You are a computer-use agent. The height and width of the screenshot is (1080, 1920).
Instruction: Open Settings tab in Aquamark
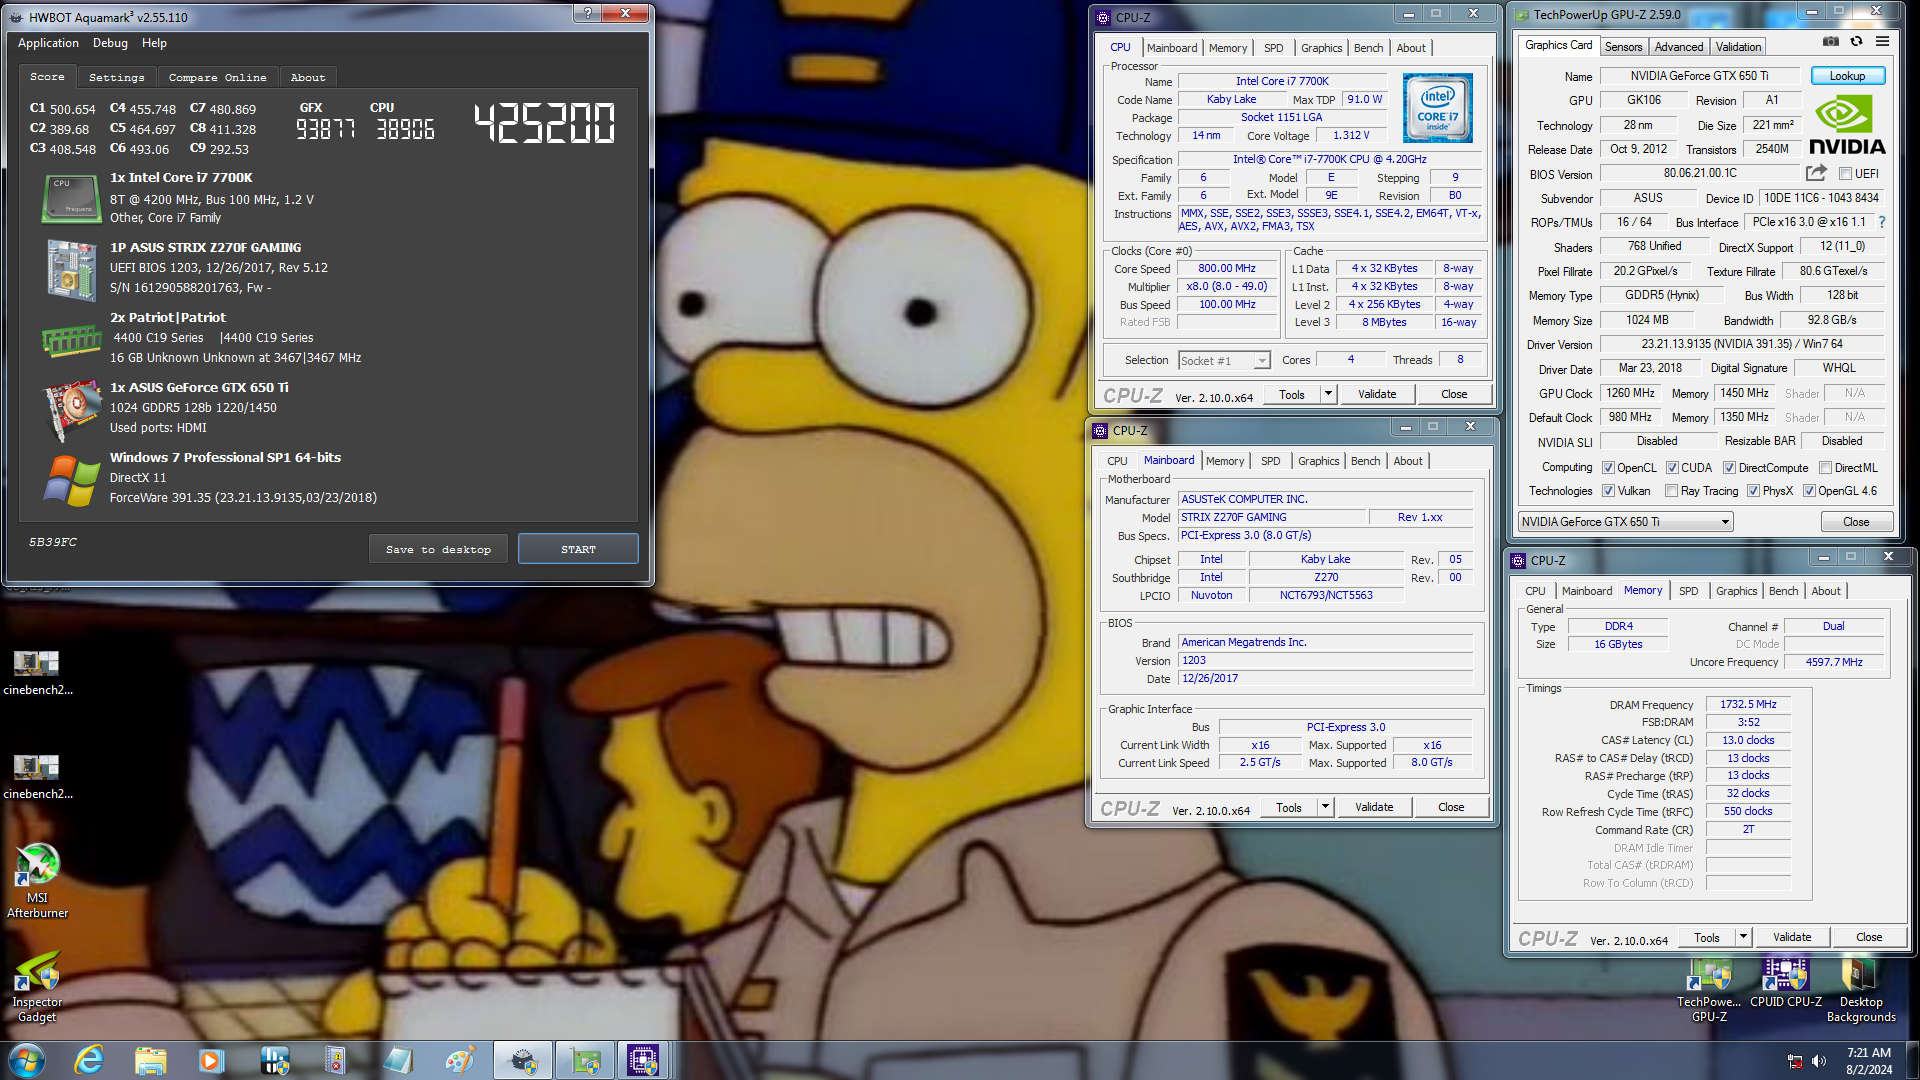pyautogui.click(x=116, y=77)
